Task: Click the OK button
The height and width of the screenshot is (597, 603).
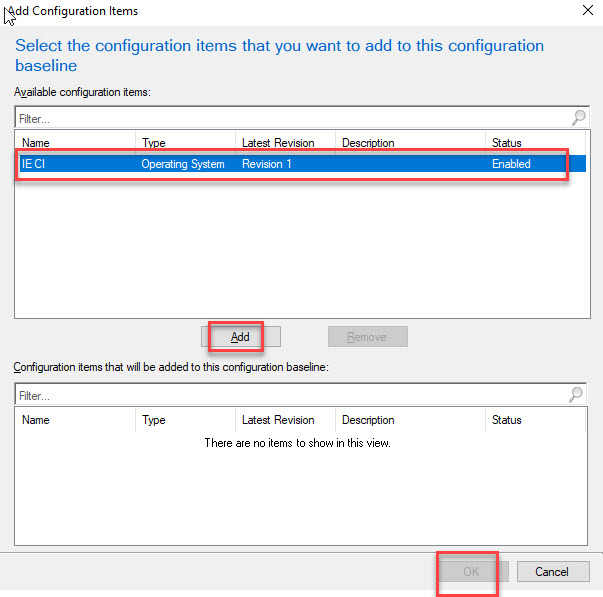Action: [x=469, y=572]
